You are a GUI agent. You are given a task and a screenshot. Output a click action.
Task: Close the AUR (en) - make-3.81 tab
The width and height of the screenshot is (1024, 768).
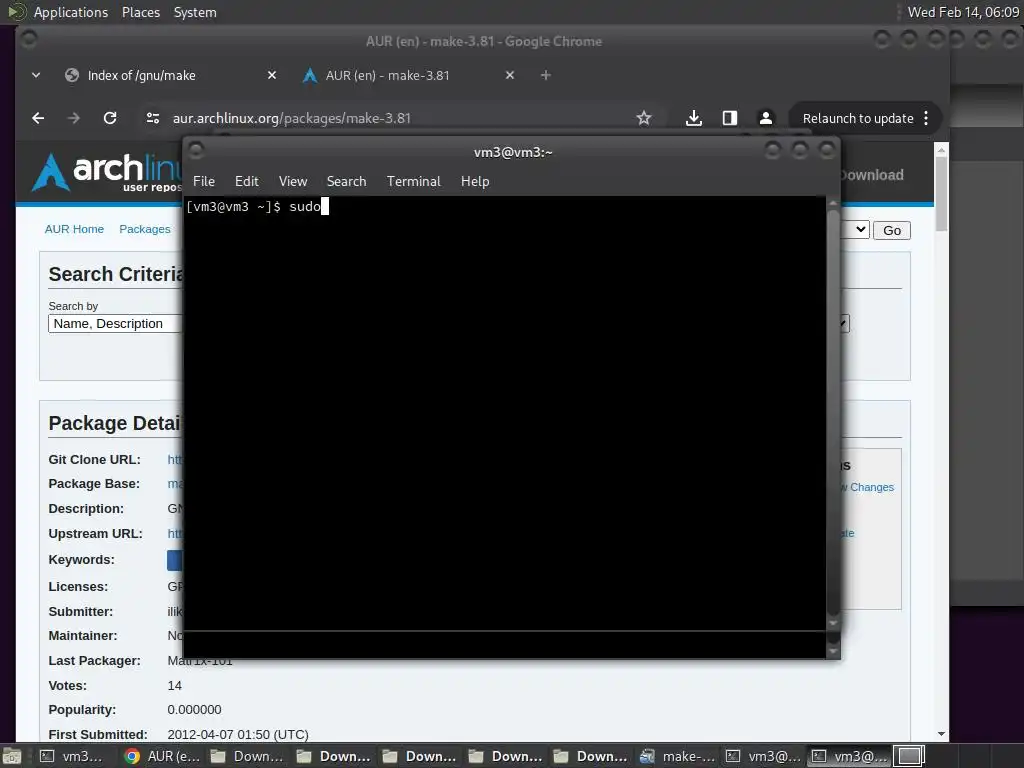tap(509, 75)
